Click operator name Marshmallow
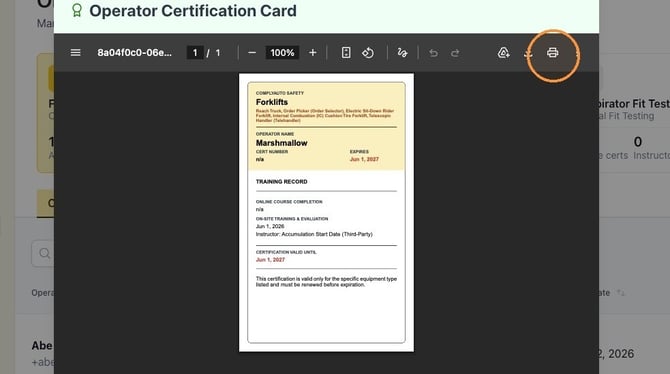The width and height of the screenshot is (670, 374). 282,143
